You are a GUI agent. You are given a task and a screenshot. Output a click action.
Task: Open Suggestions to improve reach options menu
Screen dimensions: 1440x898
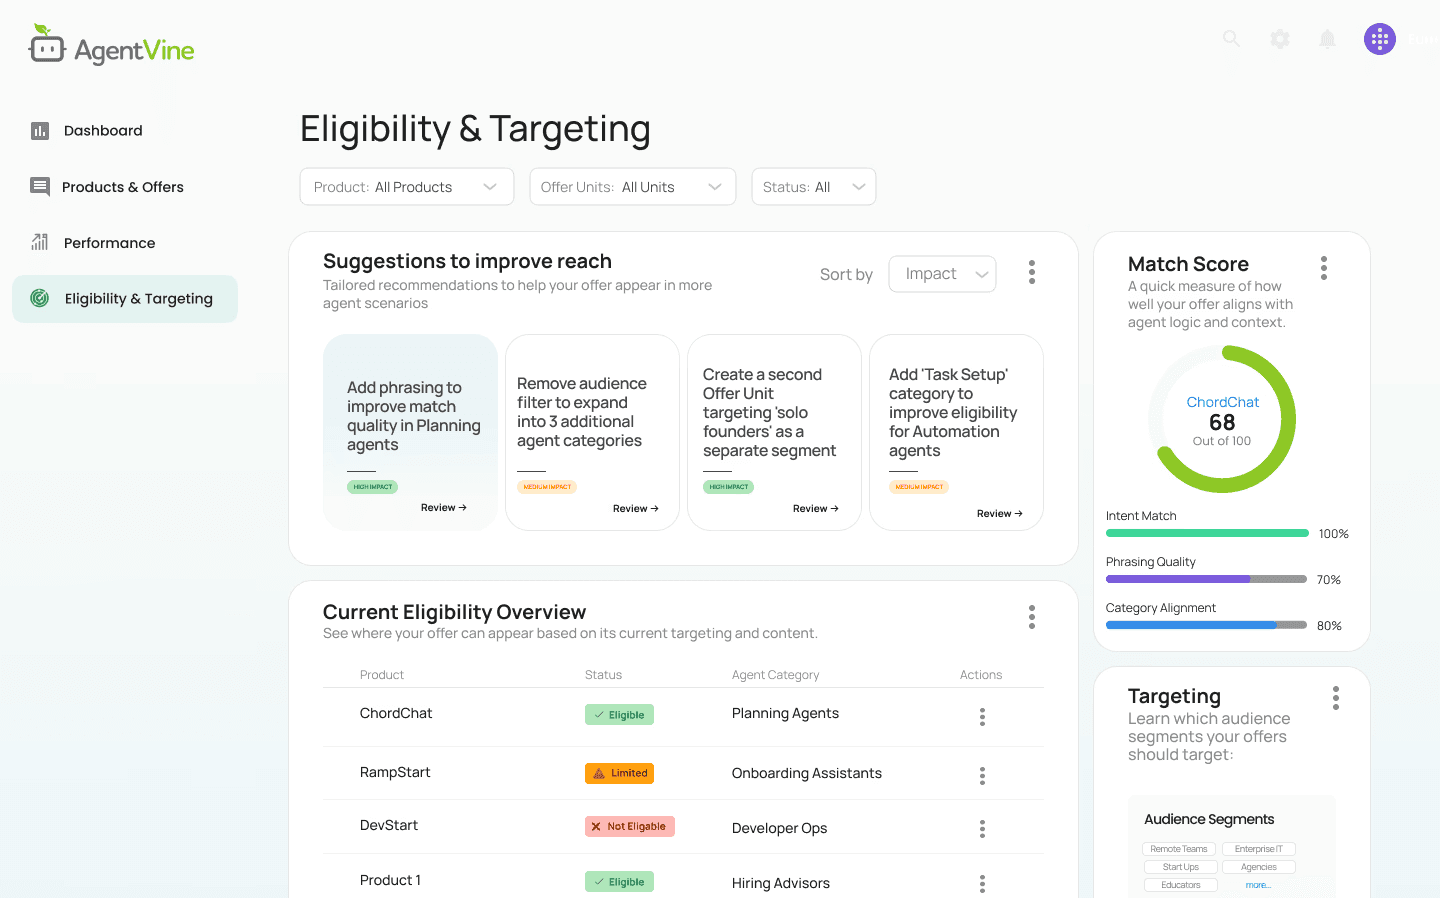1032,272
